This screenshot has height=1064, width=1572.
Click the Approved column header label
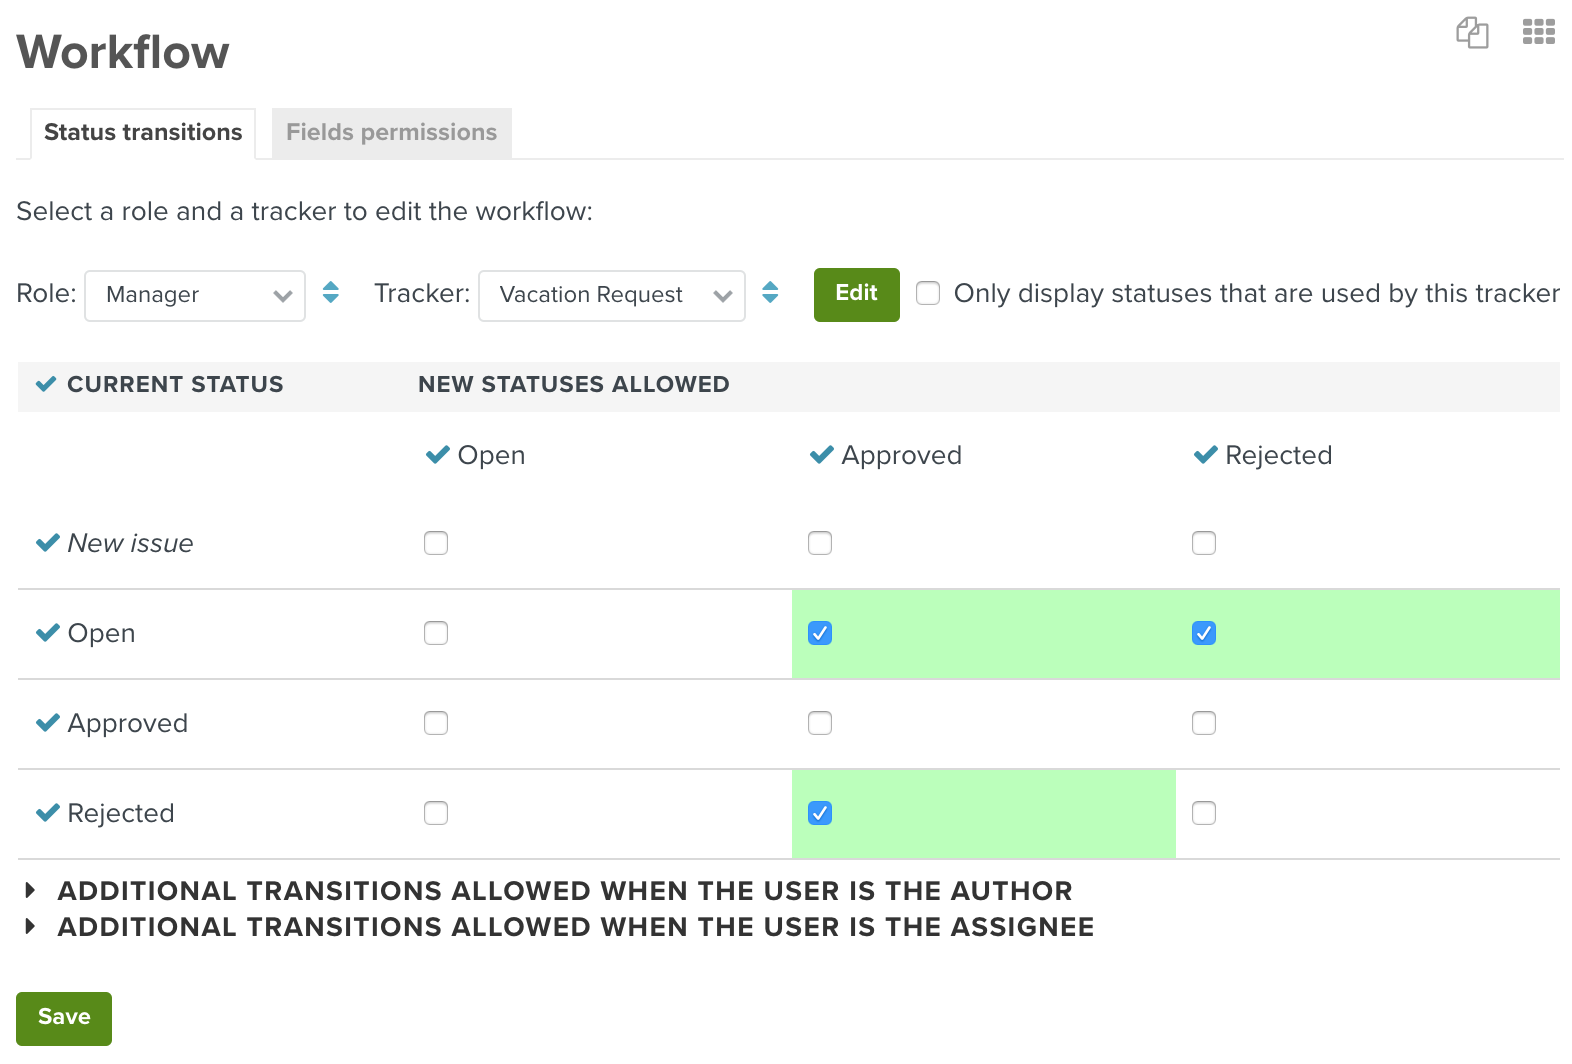click(x=902, y=455)
